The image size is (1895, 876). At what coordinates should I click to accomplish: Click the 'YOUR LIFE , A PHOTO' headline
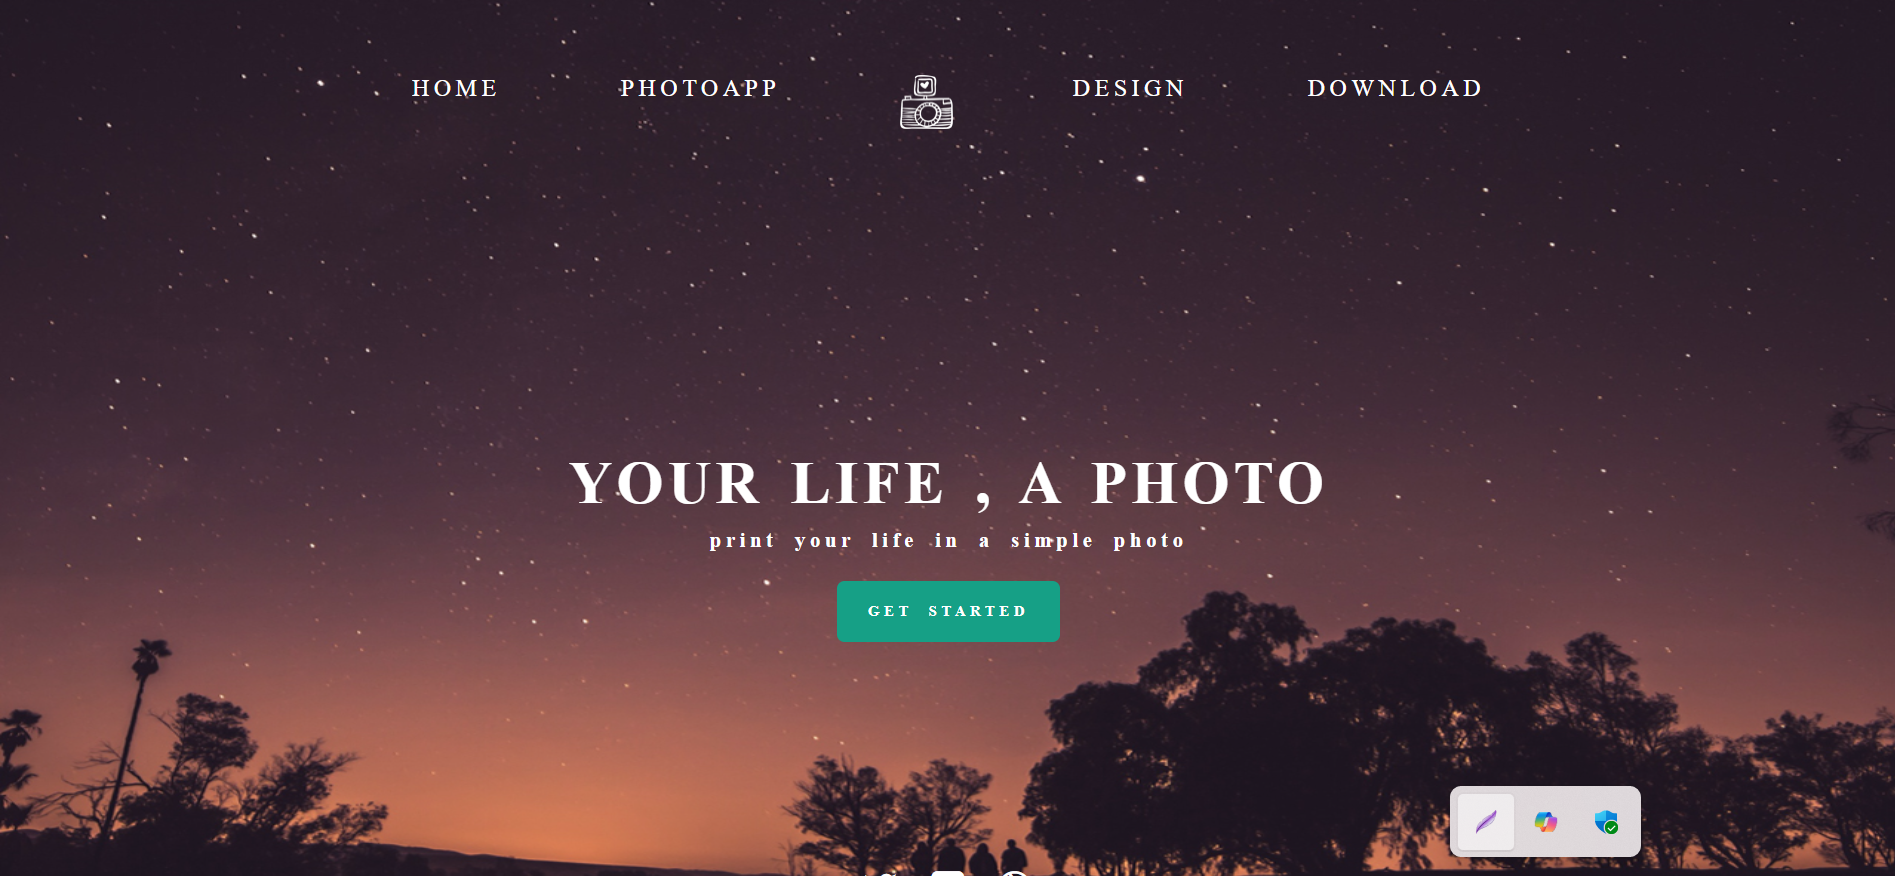[947, 484]
